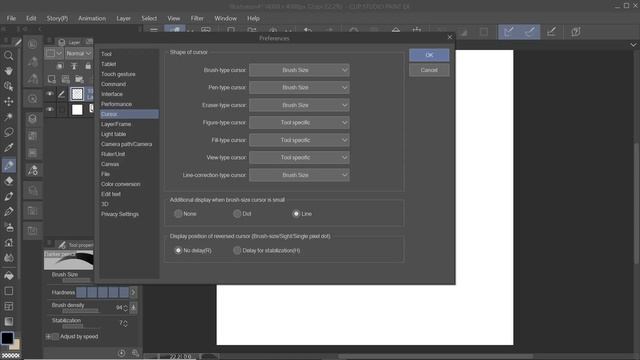Click the brush density dynamics button
Viewport: 640px width, 360px height.
133,307
